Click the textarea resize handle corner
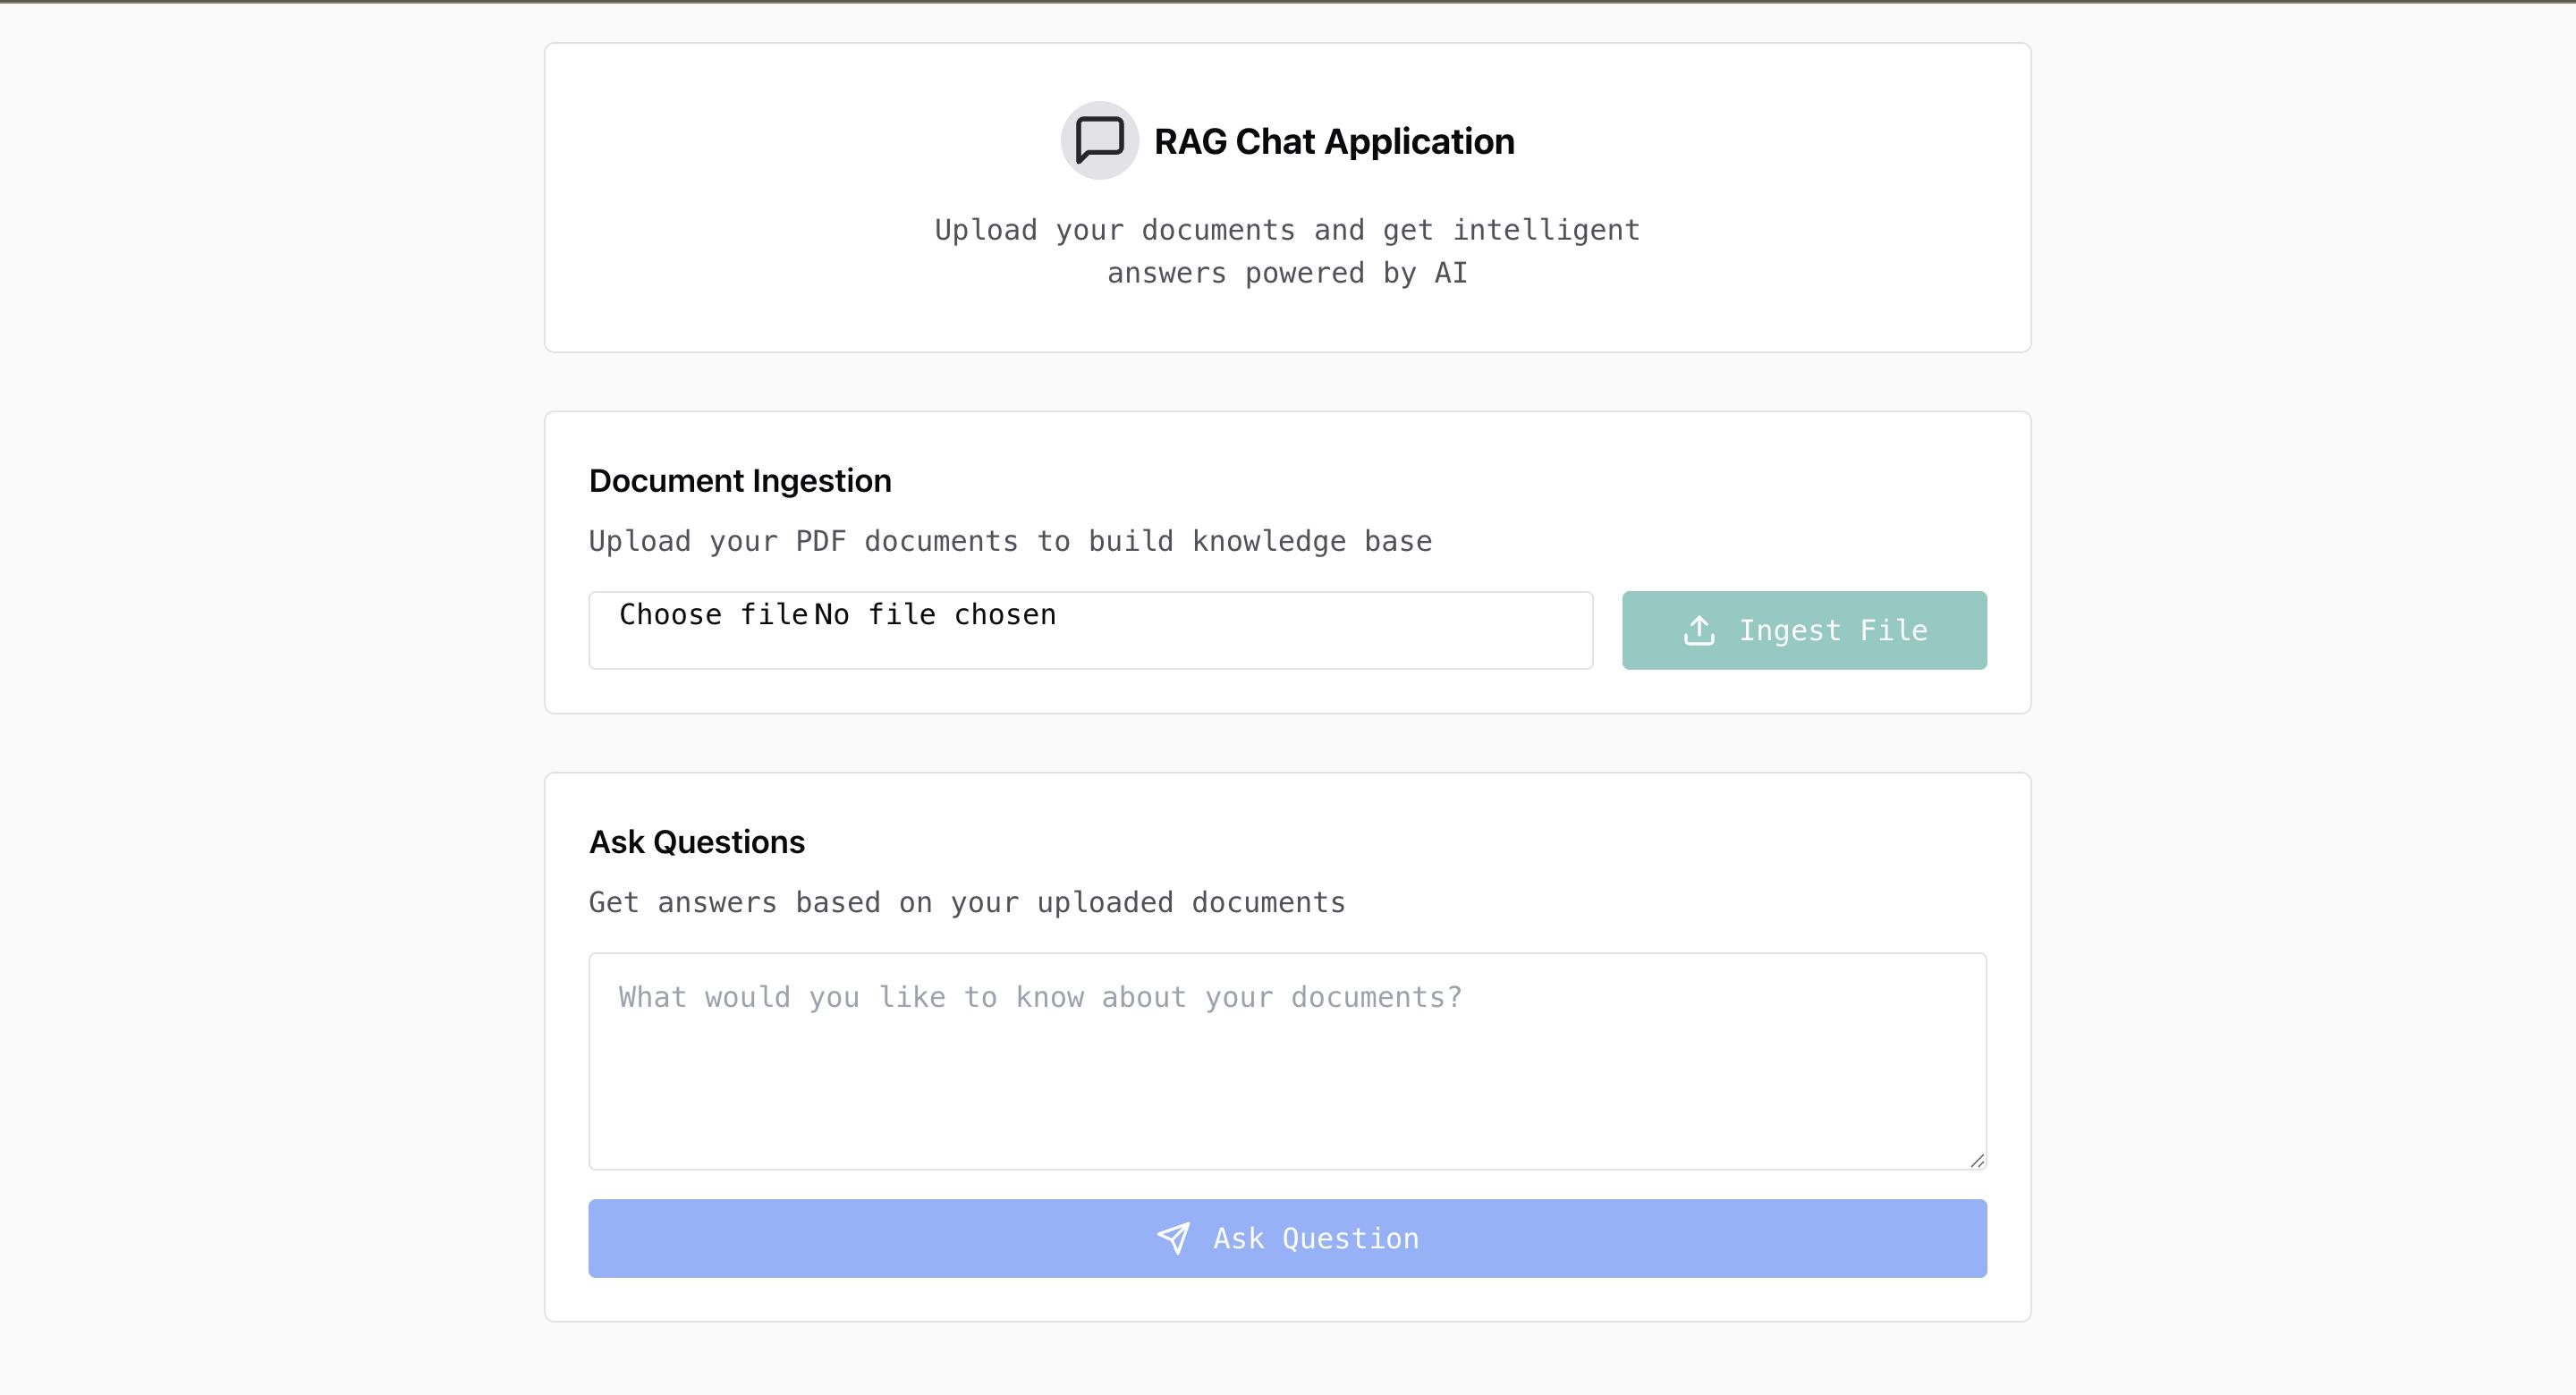Image resolution: width=2576 pixels, height=1395 pixels. pyautogui.click(x=1976, y=1160)
